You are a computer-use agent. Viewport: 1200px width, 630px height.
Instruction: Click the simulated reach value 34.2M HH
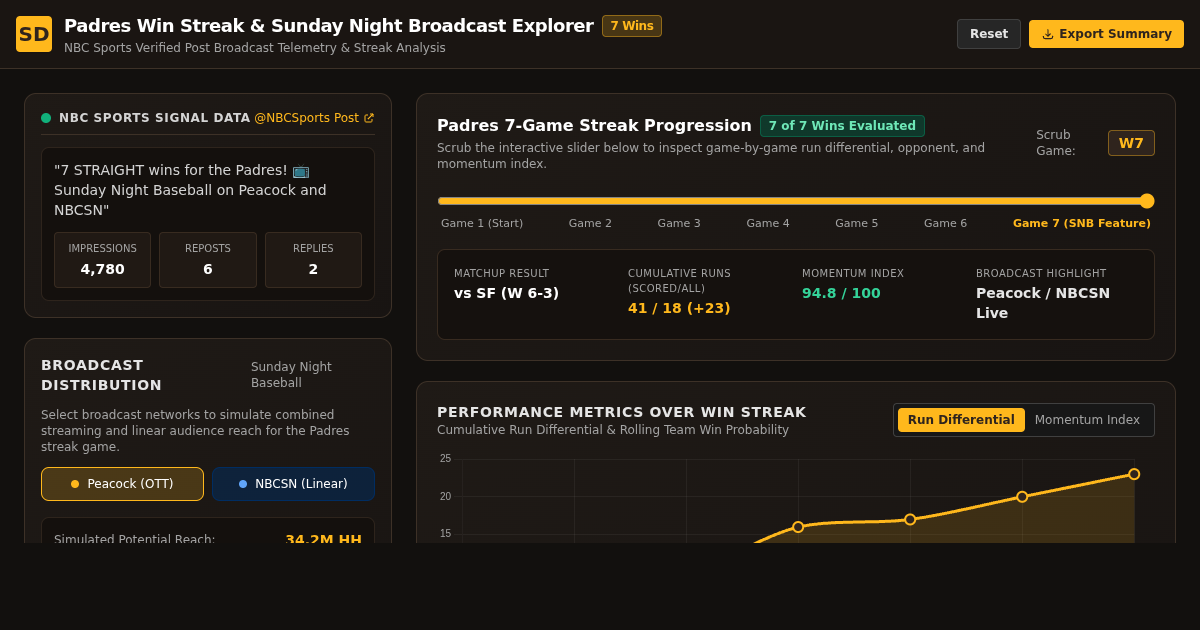323,539
